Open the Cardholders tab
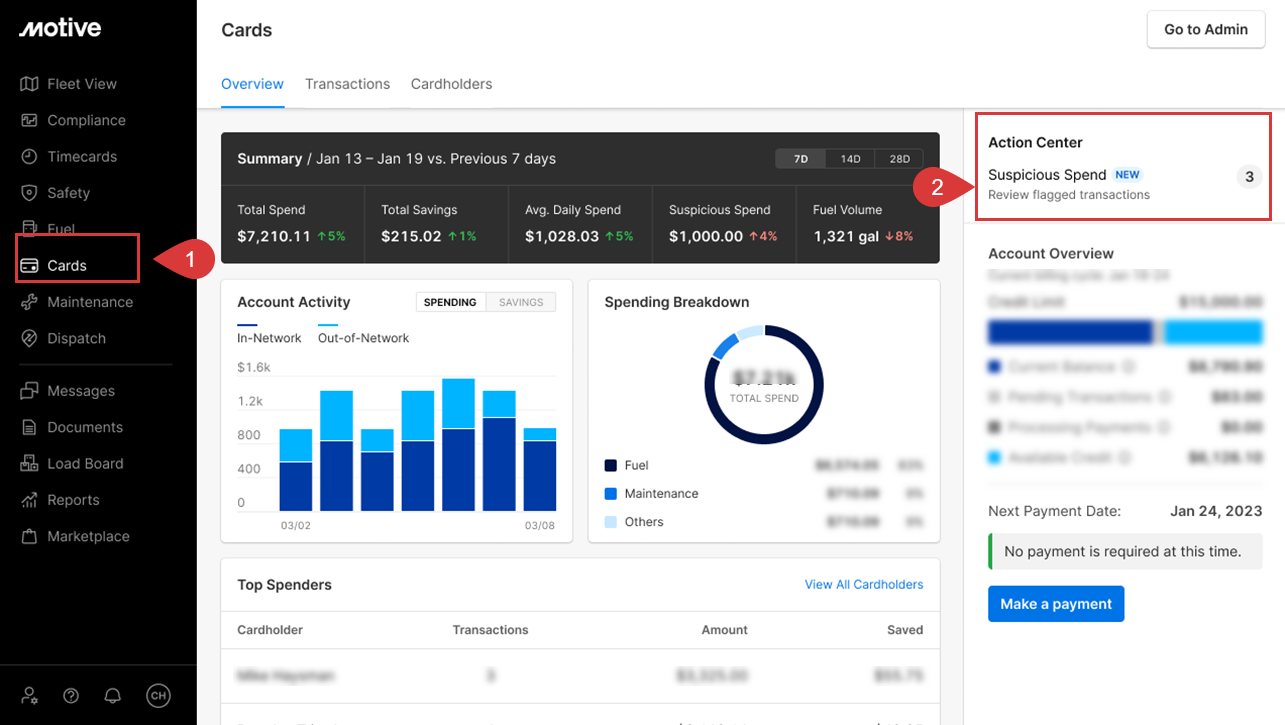This screenshot has height=725, width=1285. pyautogui.click(x=451, y=84)
